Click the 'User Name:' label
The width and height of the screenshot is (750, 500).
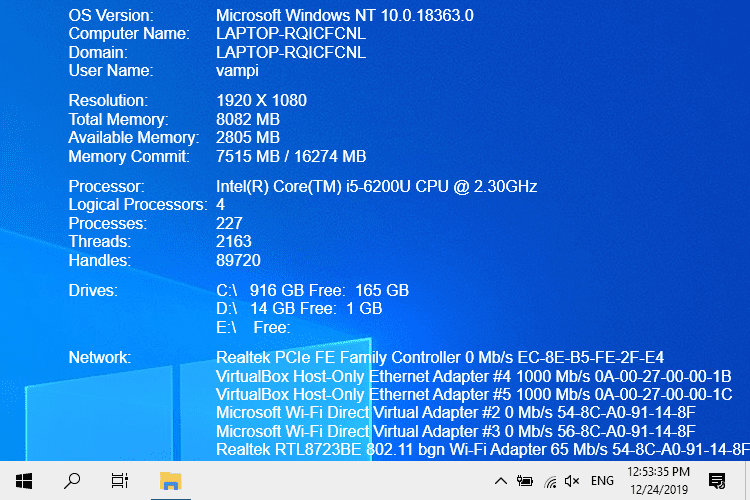click(111, 71)
